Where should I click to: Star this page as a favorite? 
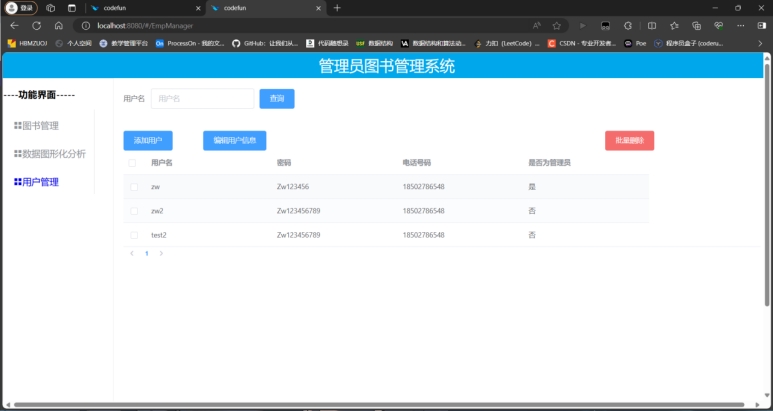point(556,25)
